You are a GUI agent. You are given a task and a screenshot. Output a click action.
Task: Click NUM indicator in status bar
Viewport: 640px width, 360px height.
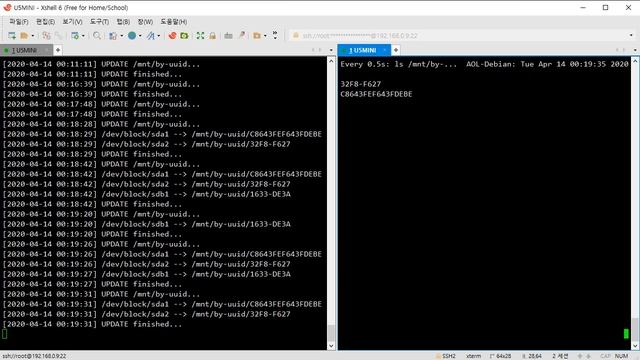pyautogui.click(x=621, y=356)
